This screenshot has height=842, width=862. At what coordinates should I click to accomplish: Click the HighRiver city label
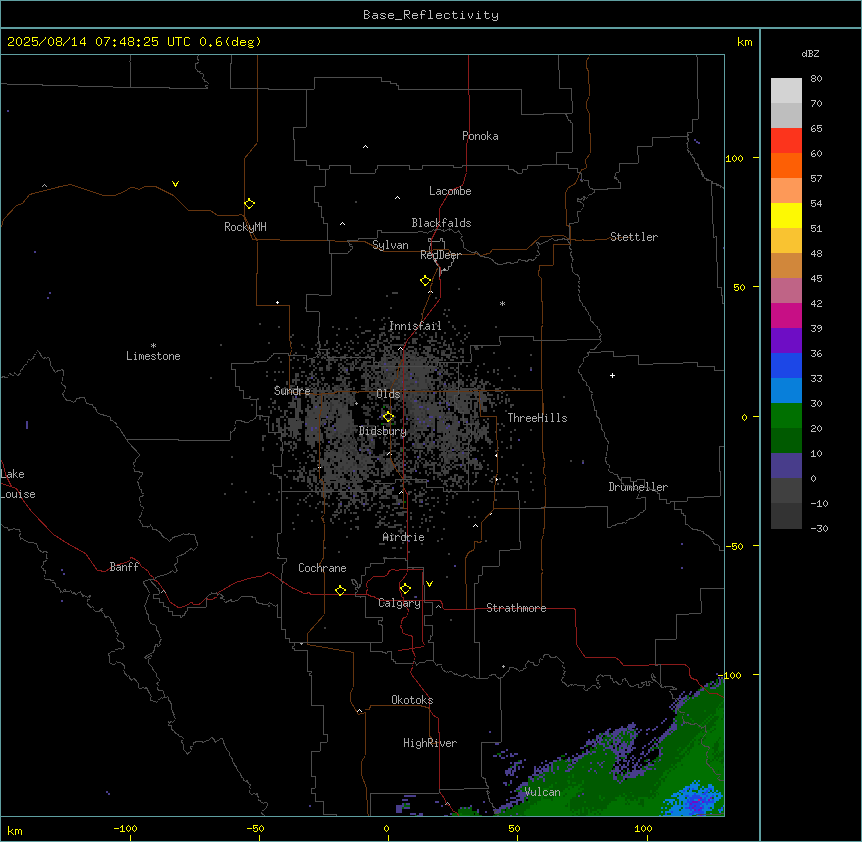430,743
